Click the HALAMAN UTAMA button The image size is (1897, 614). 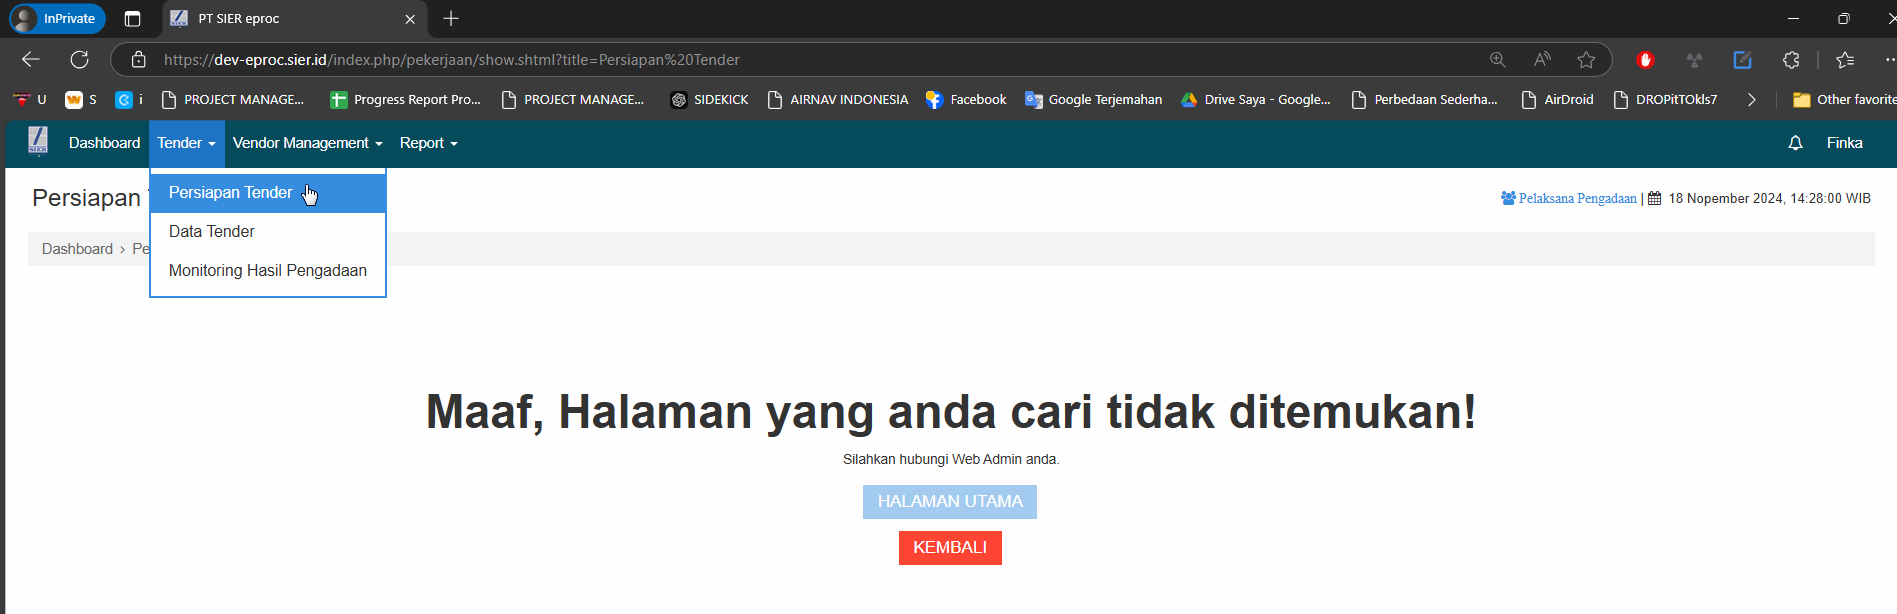coord(949,502)
